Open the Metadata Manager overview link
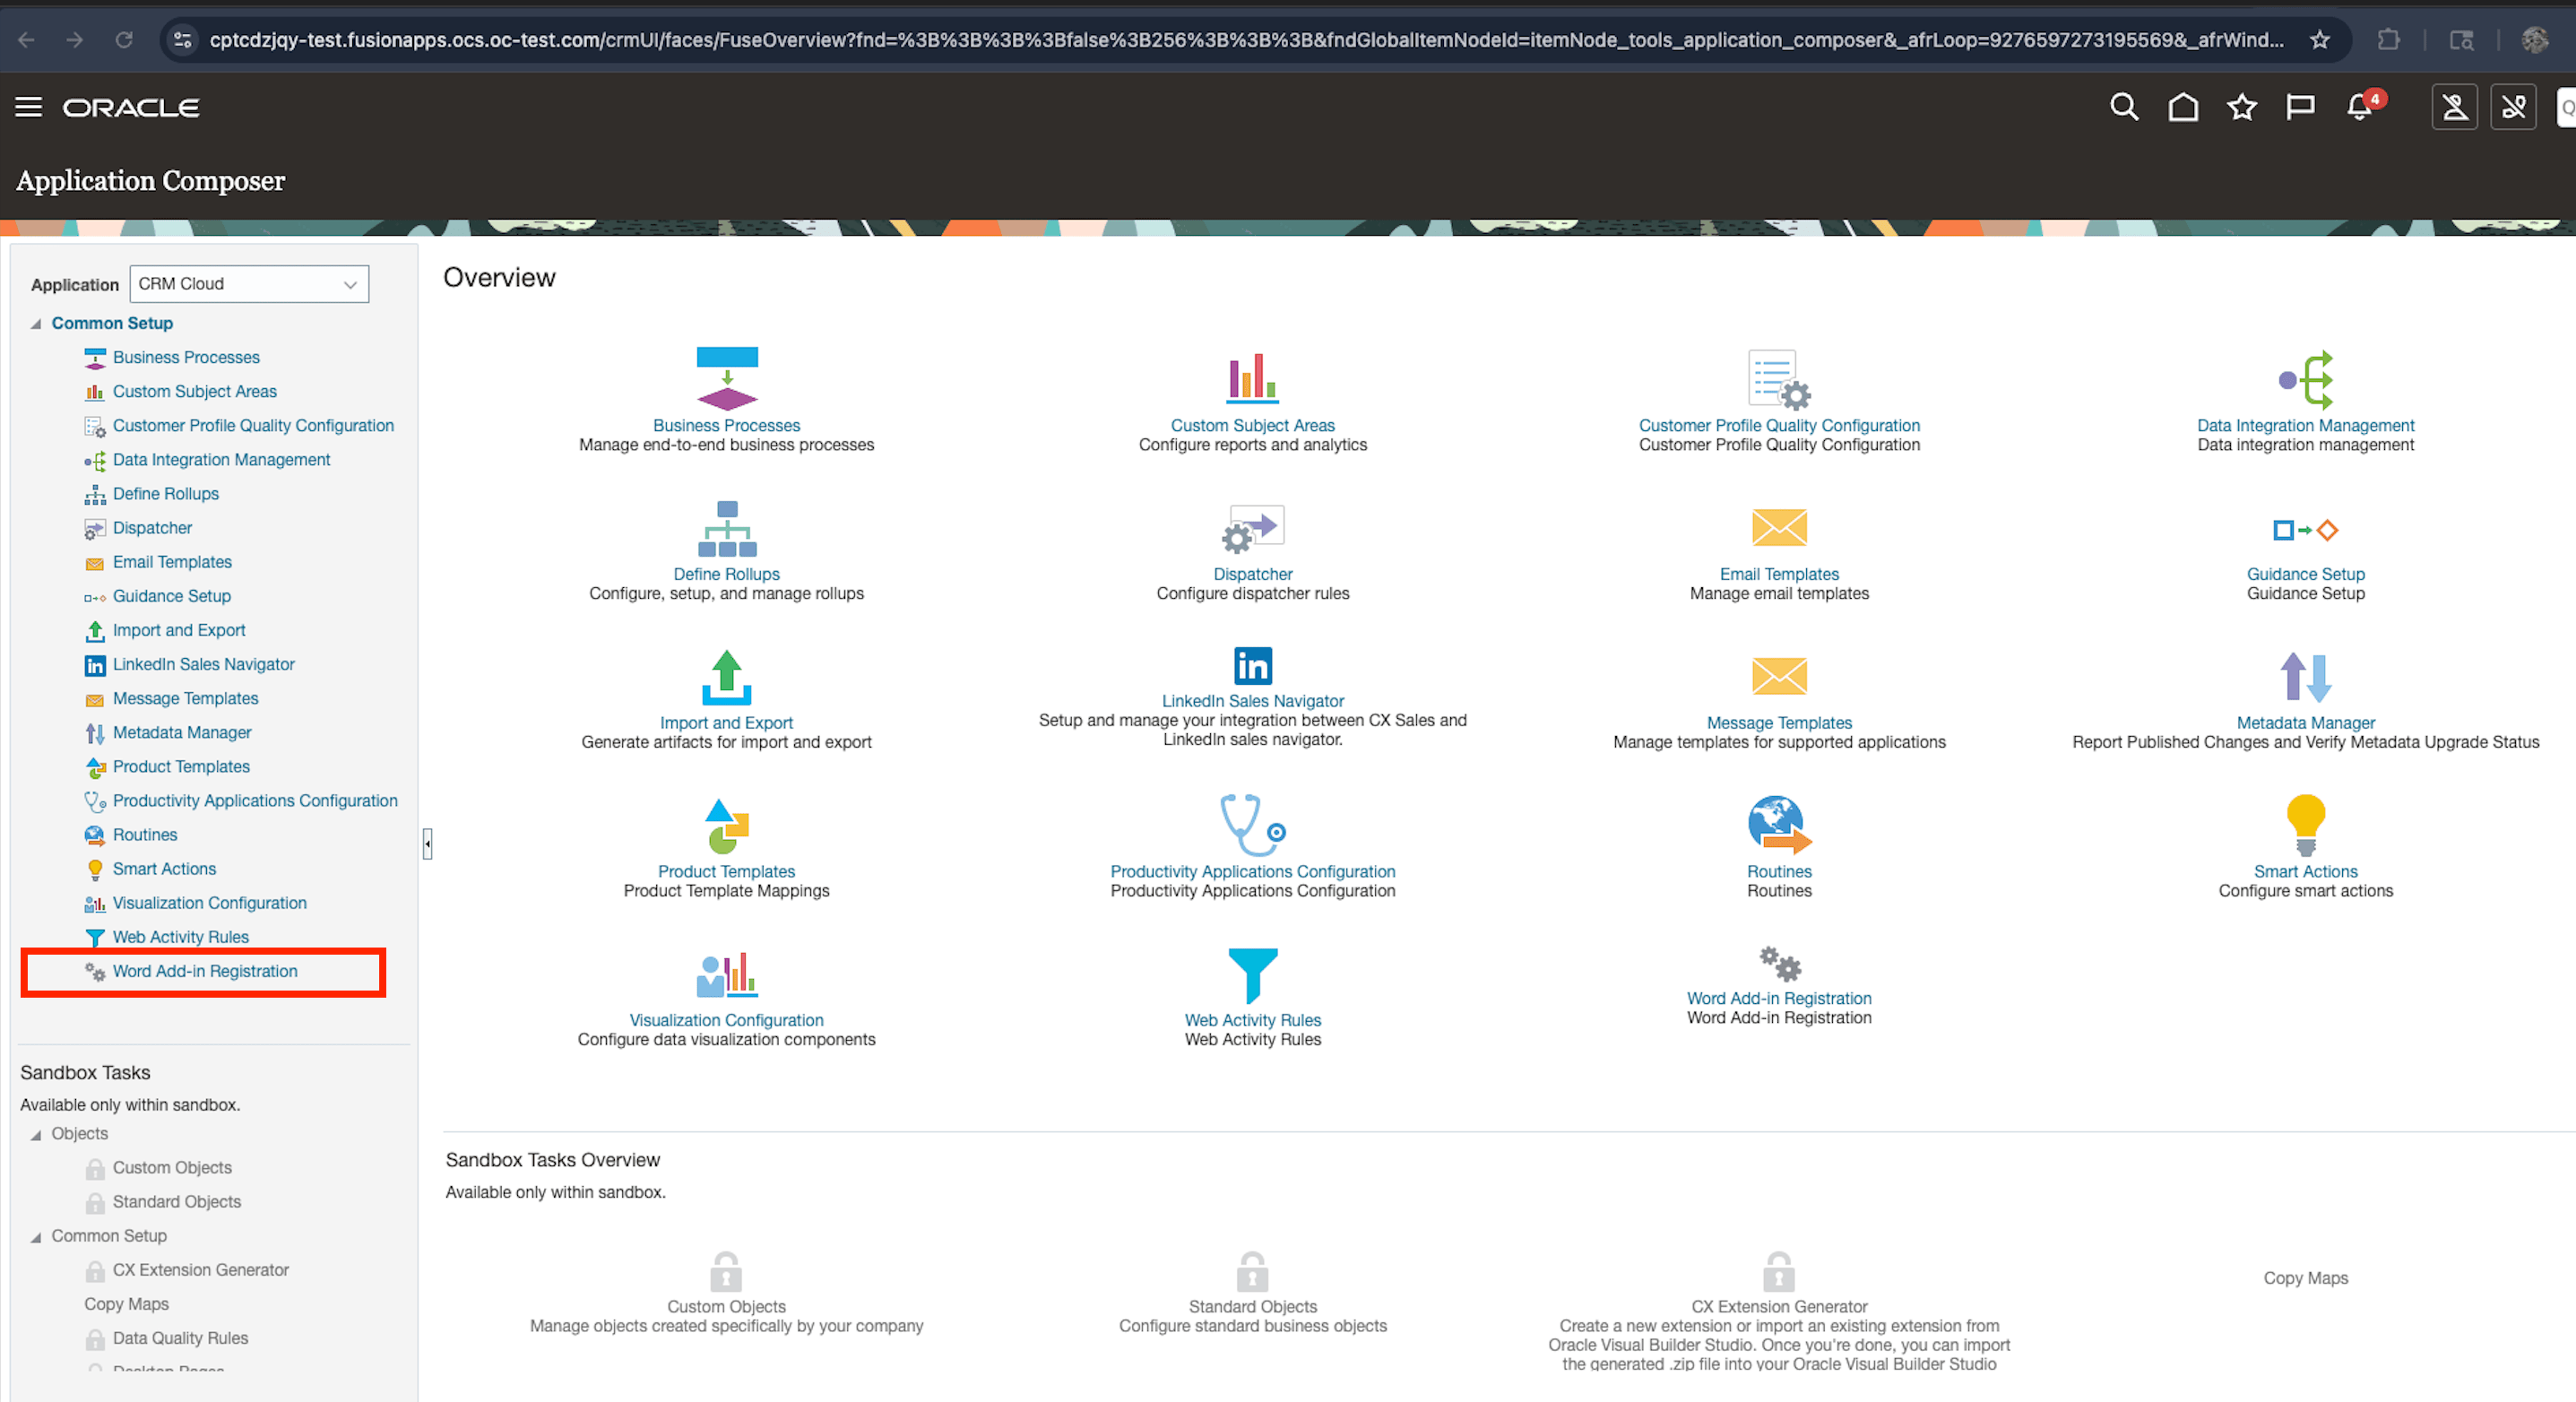Image resolution: width=2576 pixels, height=1402 pixels. click(2305, 722)
